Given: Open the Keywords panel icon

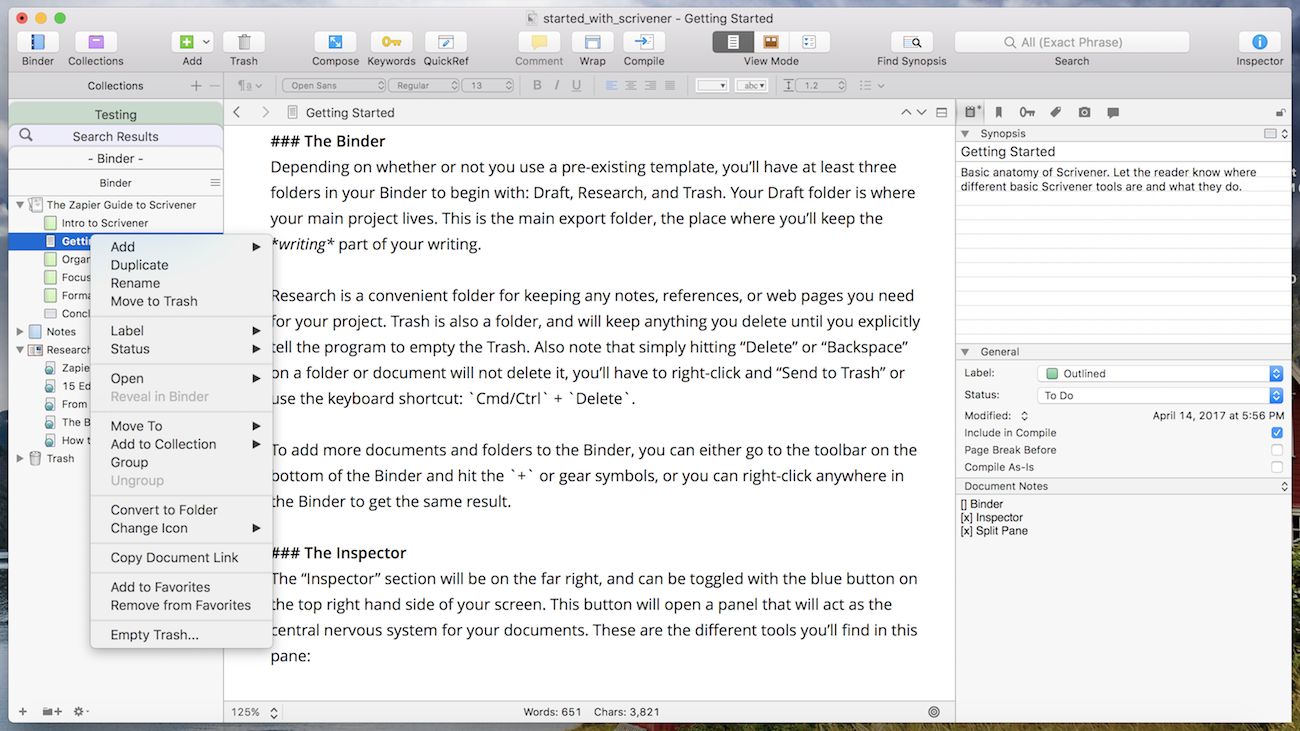Looking at the screenshot, I should point(391,42).
